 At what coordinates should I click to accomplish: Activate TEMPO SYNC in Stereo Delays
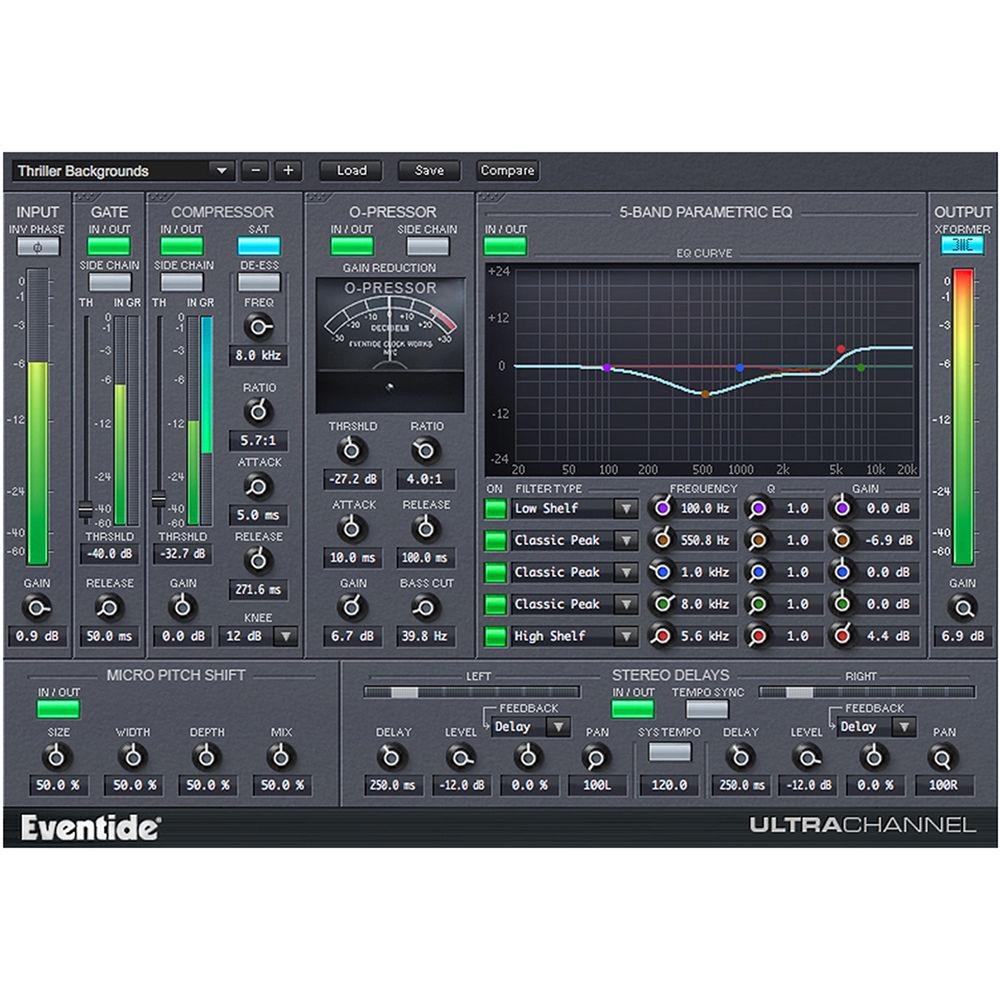pos(708,706)
